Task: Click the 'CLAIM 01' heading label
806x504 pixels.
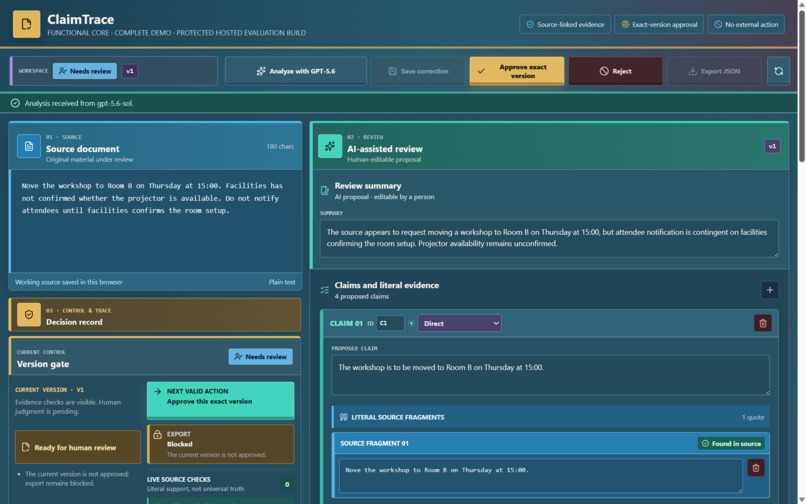Action: point(346,323)
